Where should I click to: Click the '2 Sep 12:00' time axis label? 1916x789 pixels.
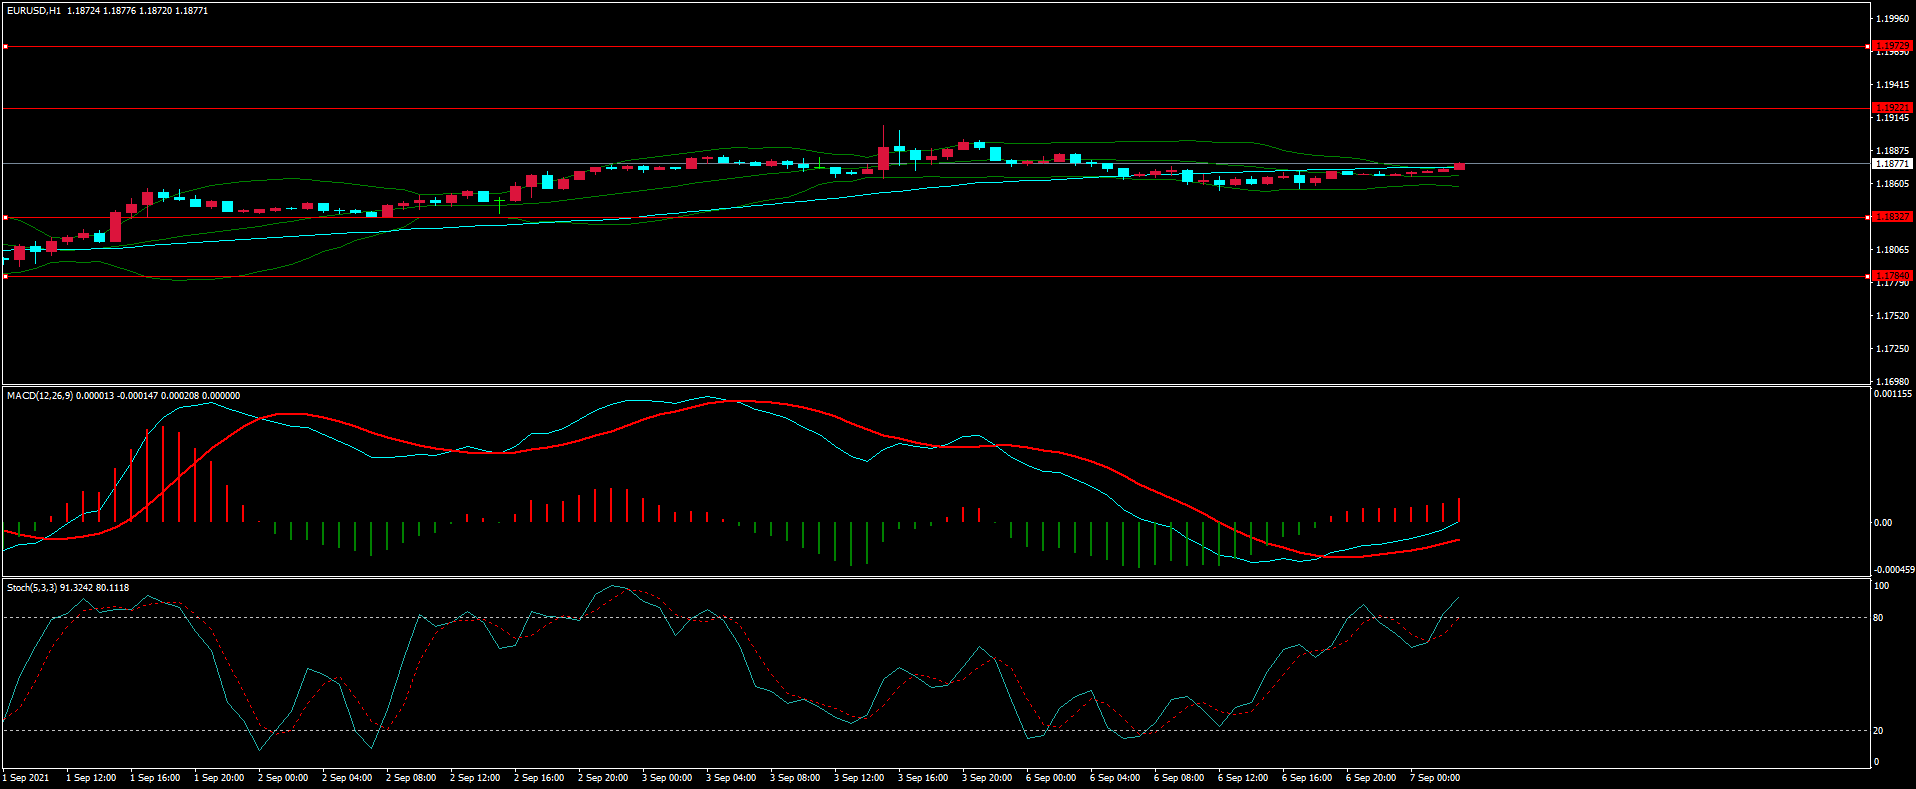(x=475, y=778)
